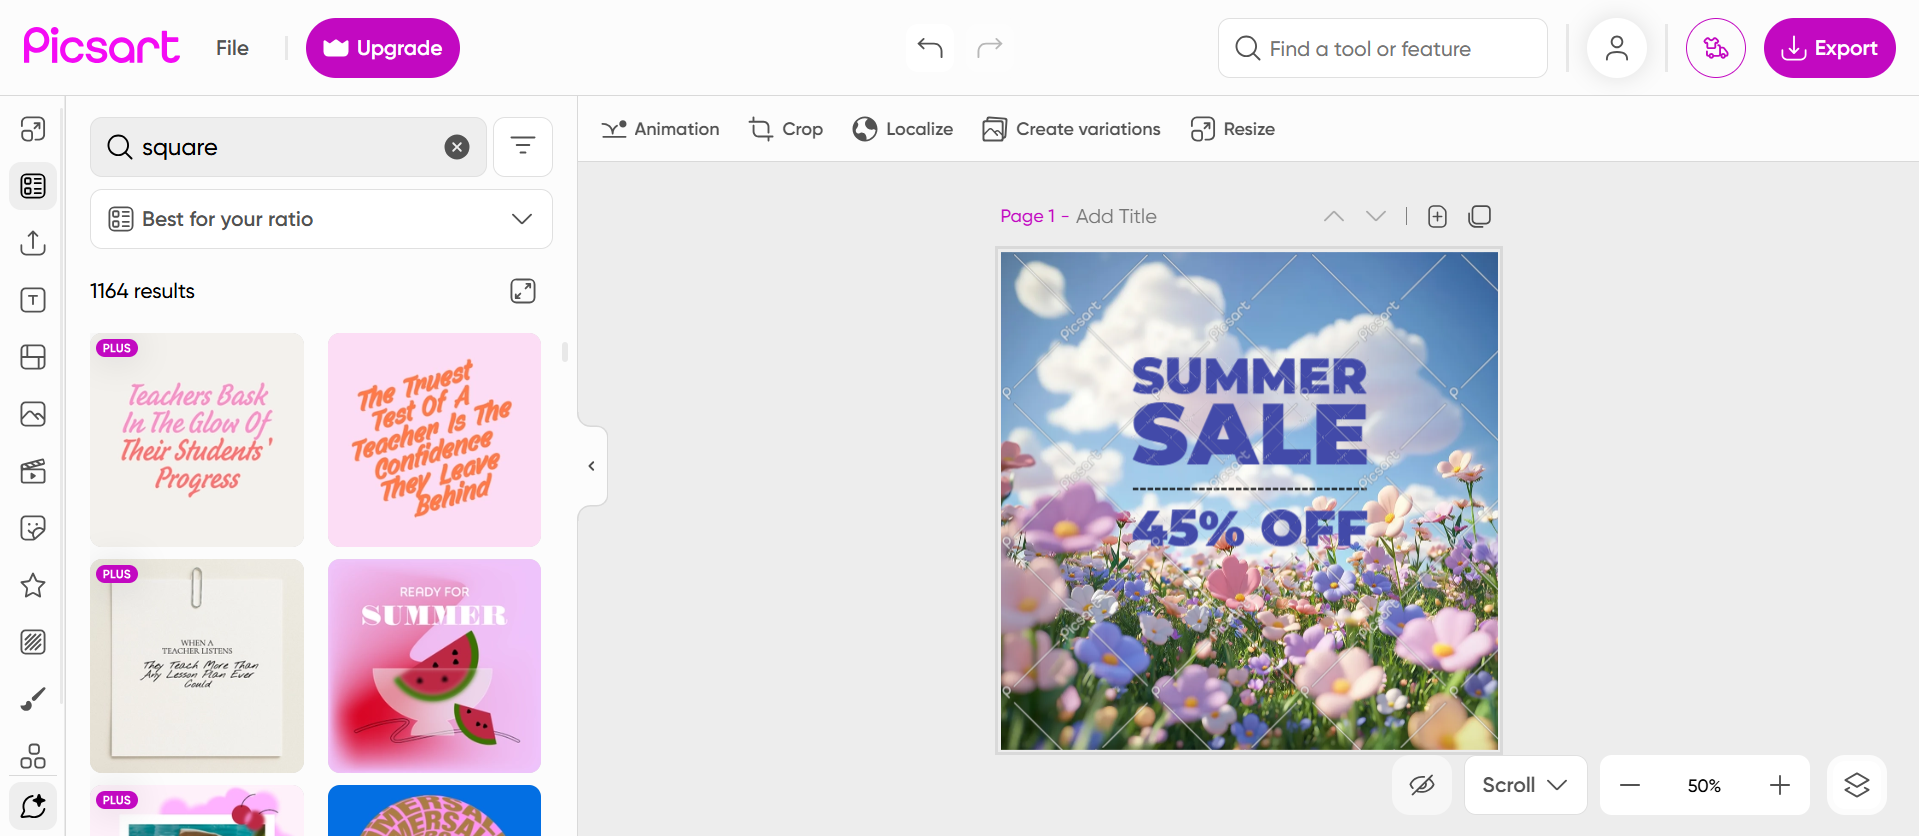Screen dimensions: 1919x836
Task: Select the Summer Sale canvas image
Action: [x=1249, y=501]
